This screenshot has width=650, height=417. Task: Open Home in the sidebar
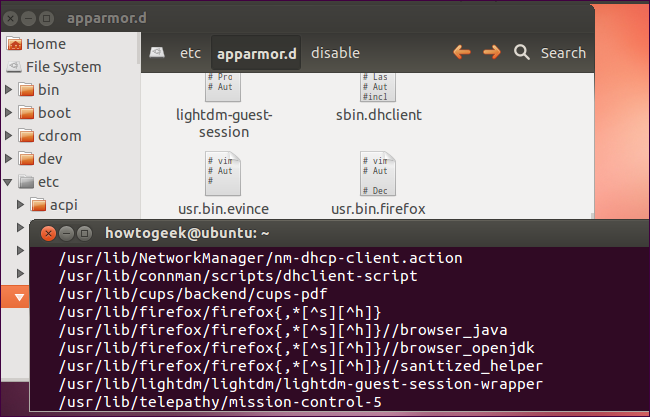pyautogui.click(x=45, y=44)
